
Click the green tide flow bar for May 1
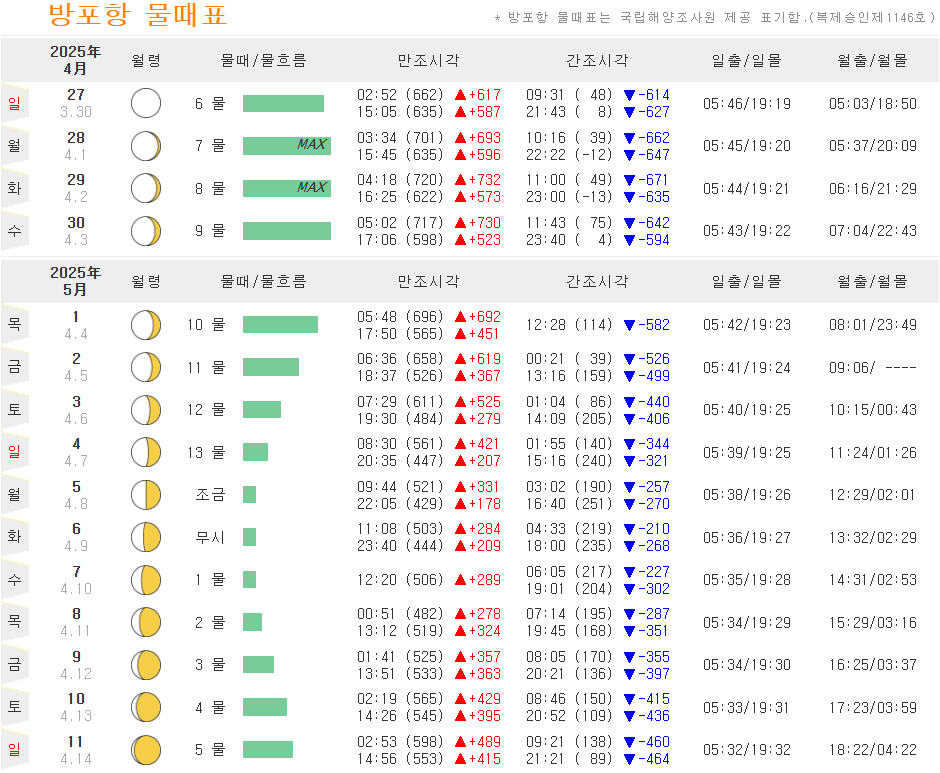click(278, 324)
